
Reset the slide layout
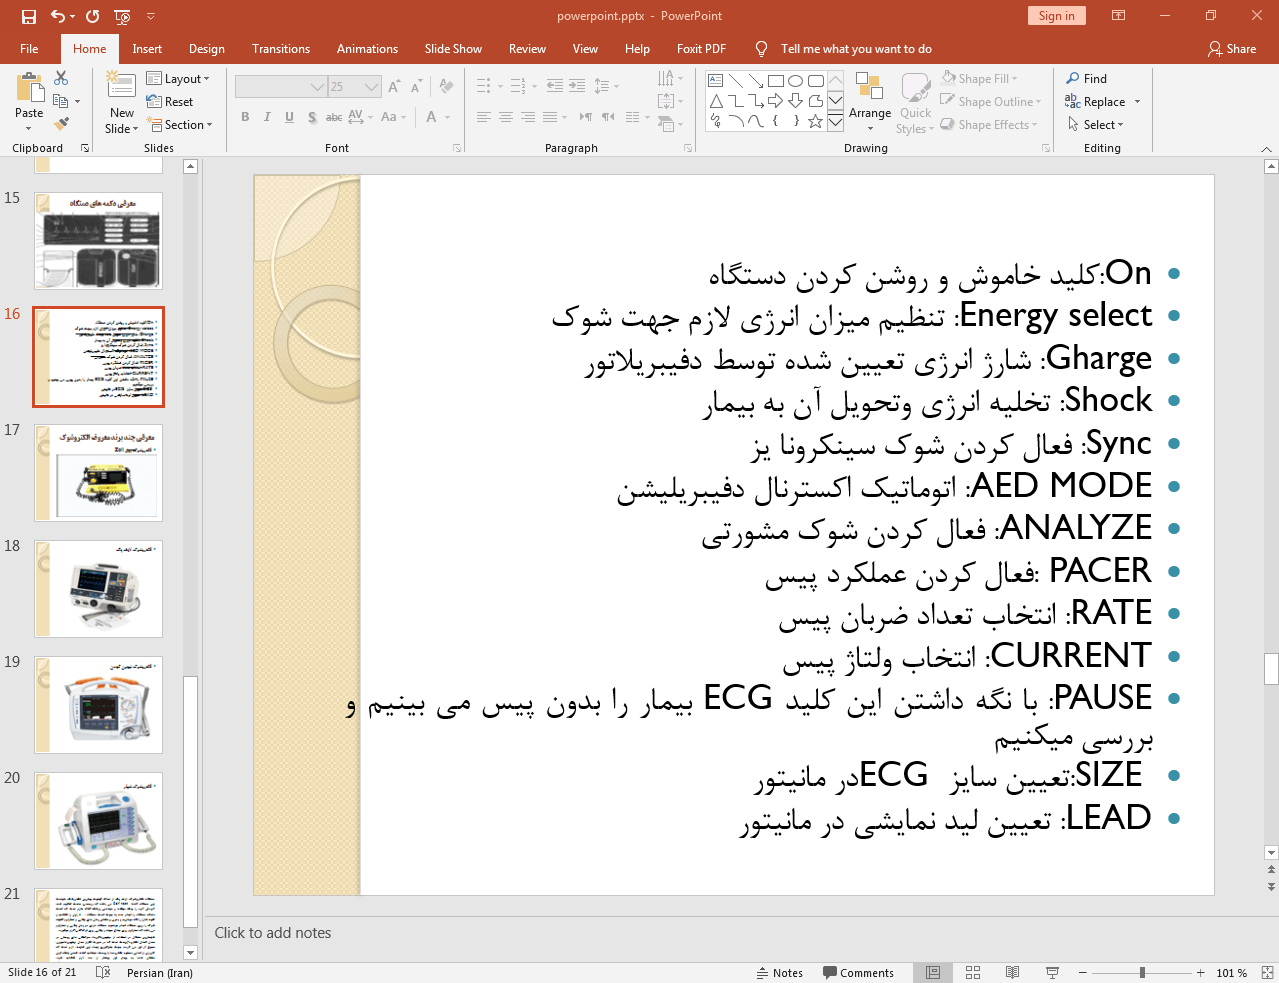[x=170, y=102]
